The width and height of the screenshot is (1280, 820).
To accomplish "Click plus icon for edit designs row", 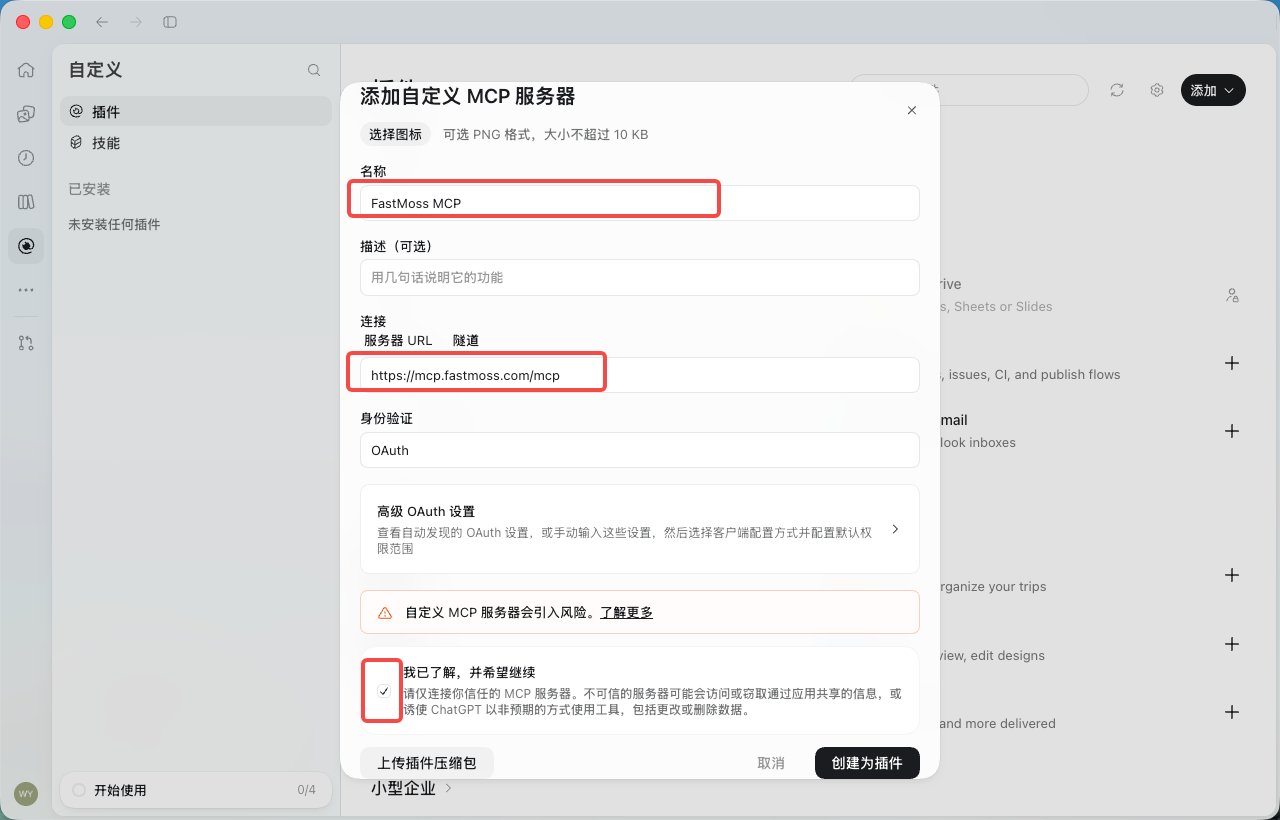I will point(1232,644).
